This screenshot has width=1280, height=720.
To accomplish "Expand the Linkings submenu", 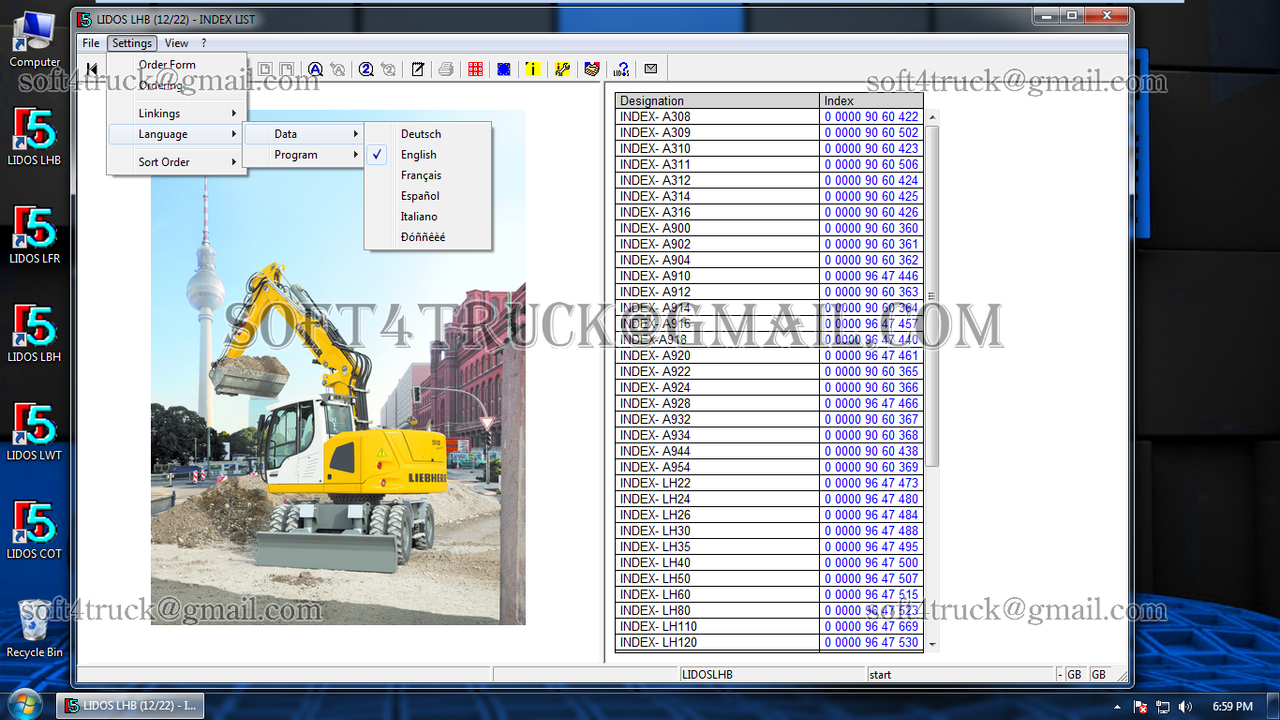I will [177, 113].
